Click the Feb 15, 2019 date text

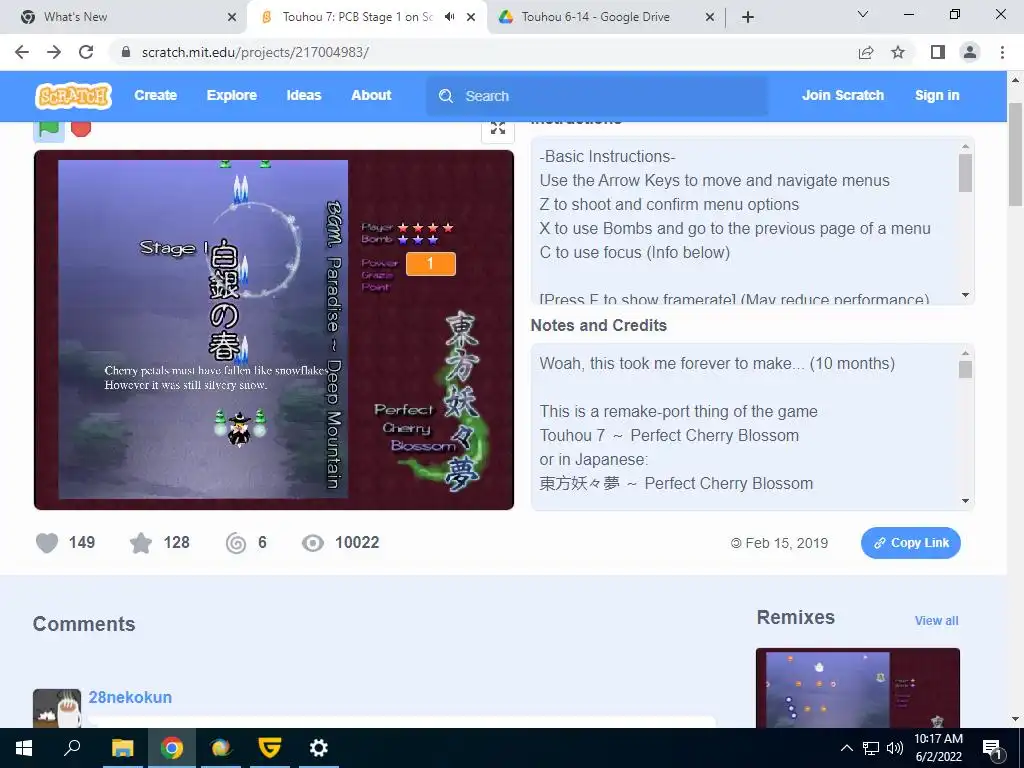click(786, 543)
